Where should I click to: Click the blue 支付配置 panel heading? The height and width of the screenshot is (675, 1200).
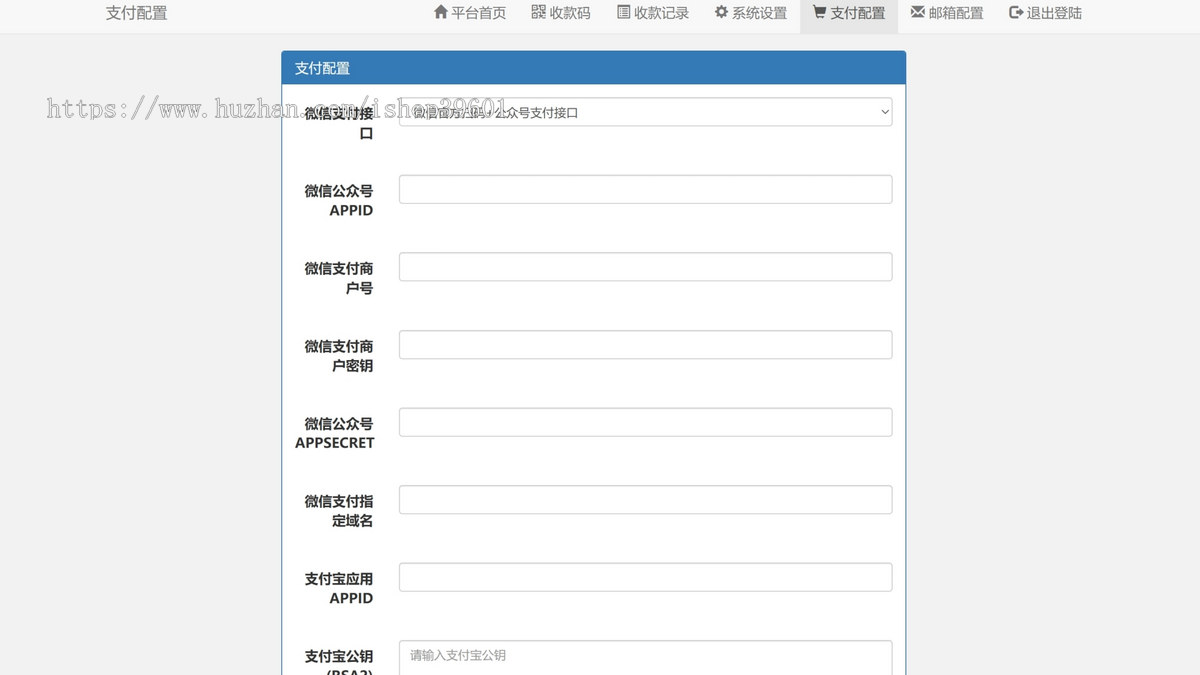tap(594, 68)
